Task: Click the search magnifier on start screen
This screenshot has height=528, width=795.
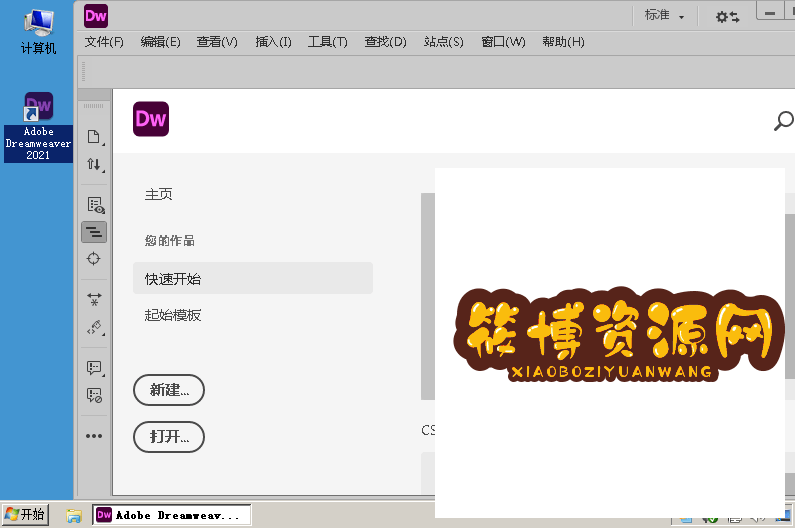Action: [x=783, y=121]
